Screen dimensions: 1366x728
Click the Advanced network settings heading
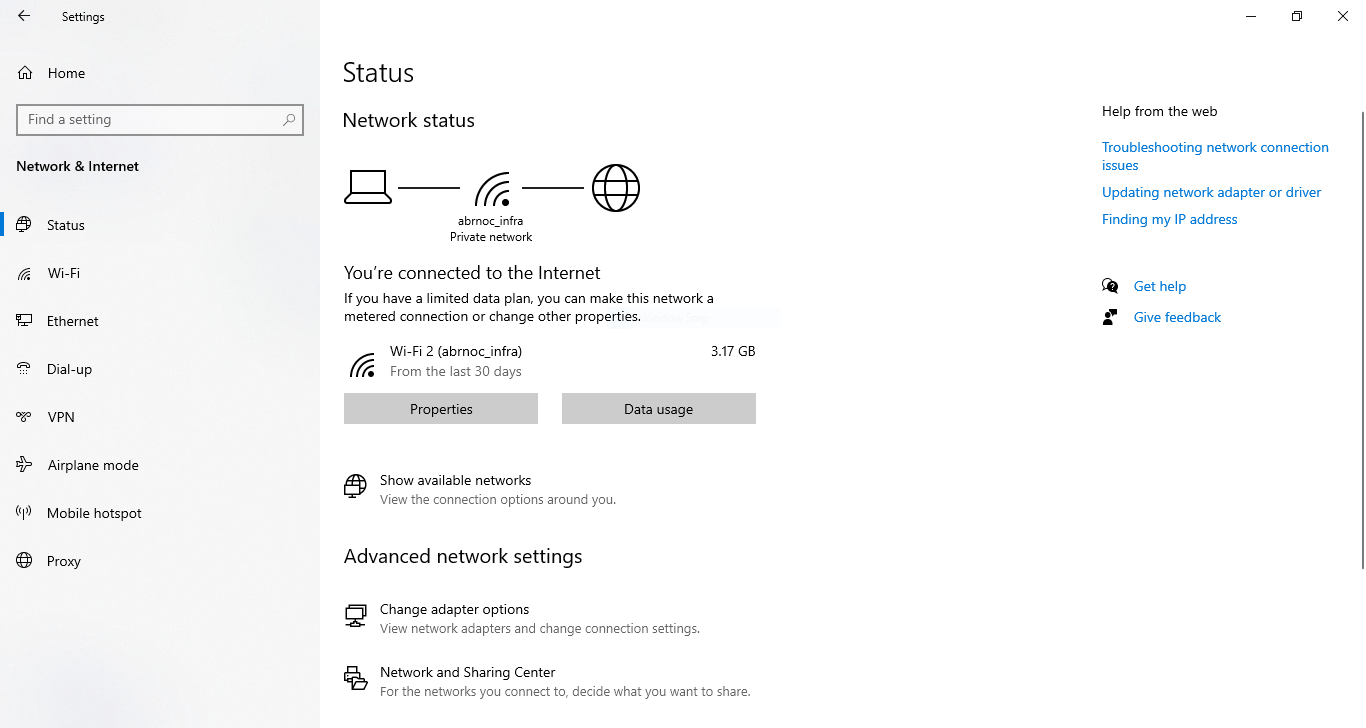click(x=463, y=556)
